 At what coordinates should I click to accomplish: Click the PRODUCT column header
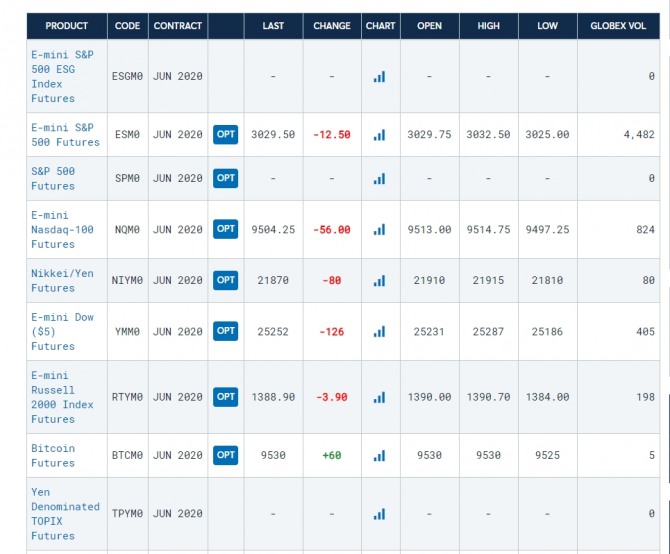[x=67, y=26]
